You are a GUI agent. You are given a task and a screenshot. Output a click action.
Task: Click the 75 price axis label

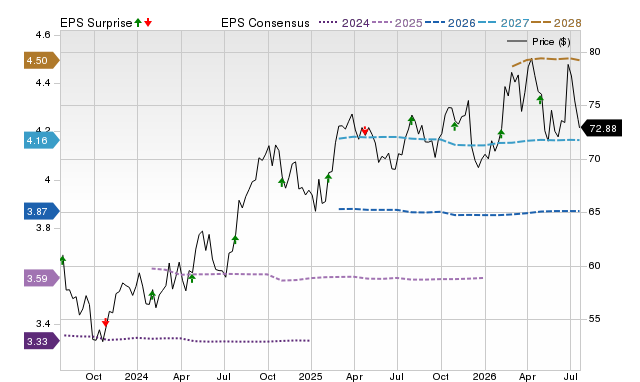pyautogui.click(x=595, y=105)
